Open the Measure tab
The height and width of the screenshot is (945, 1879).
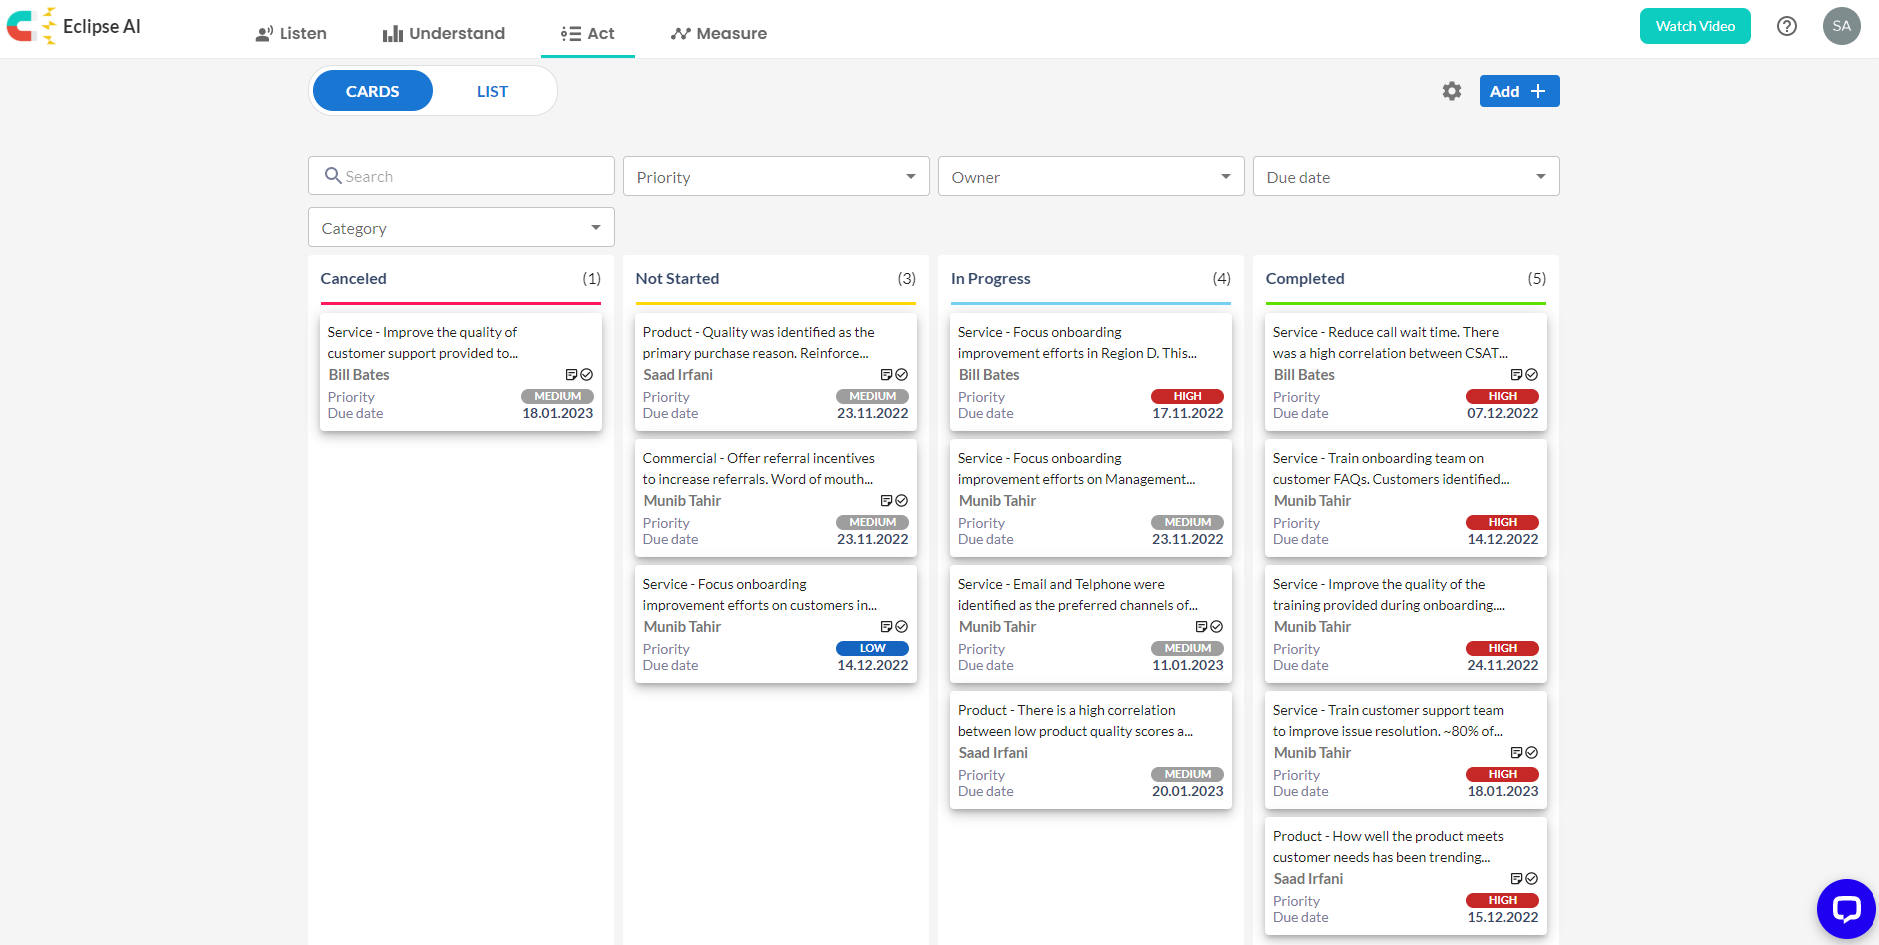click(x=719, y=33)
